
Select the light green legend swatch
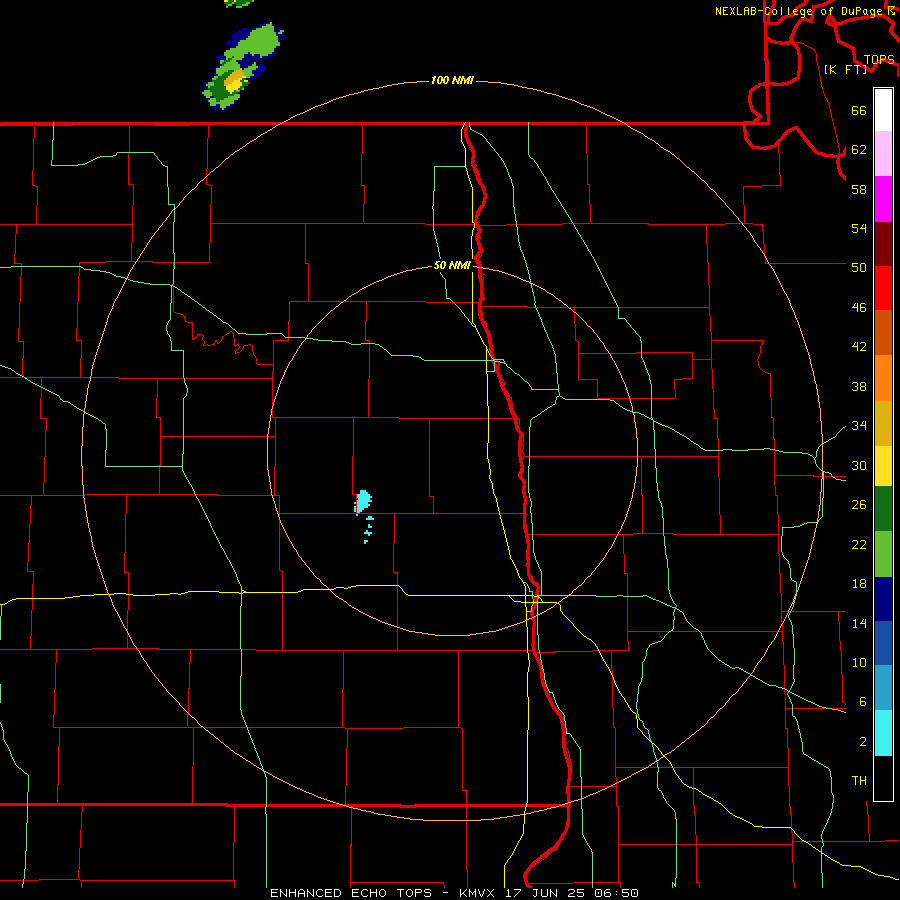coord(883,554)
